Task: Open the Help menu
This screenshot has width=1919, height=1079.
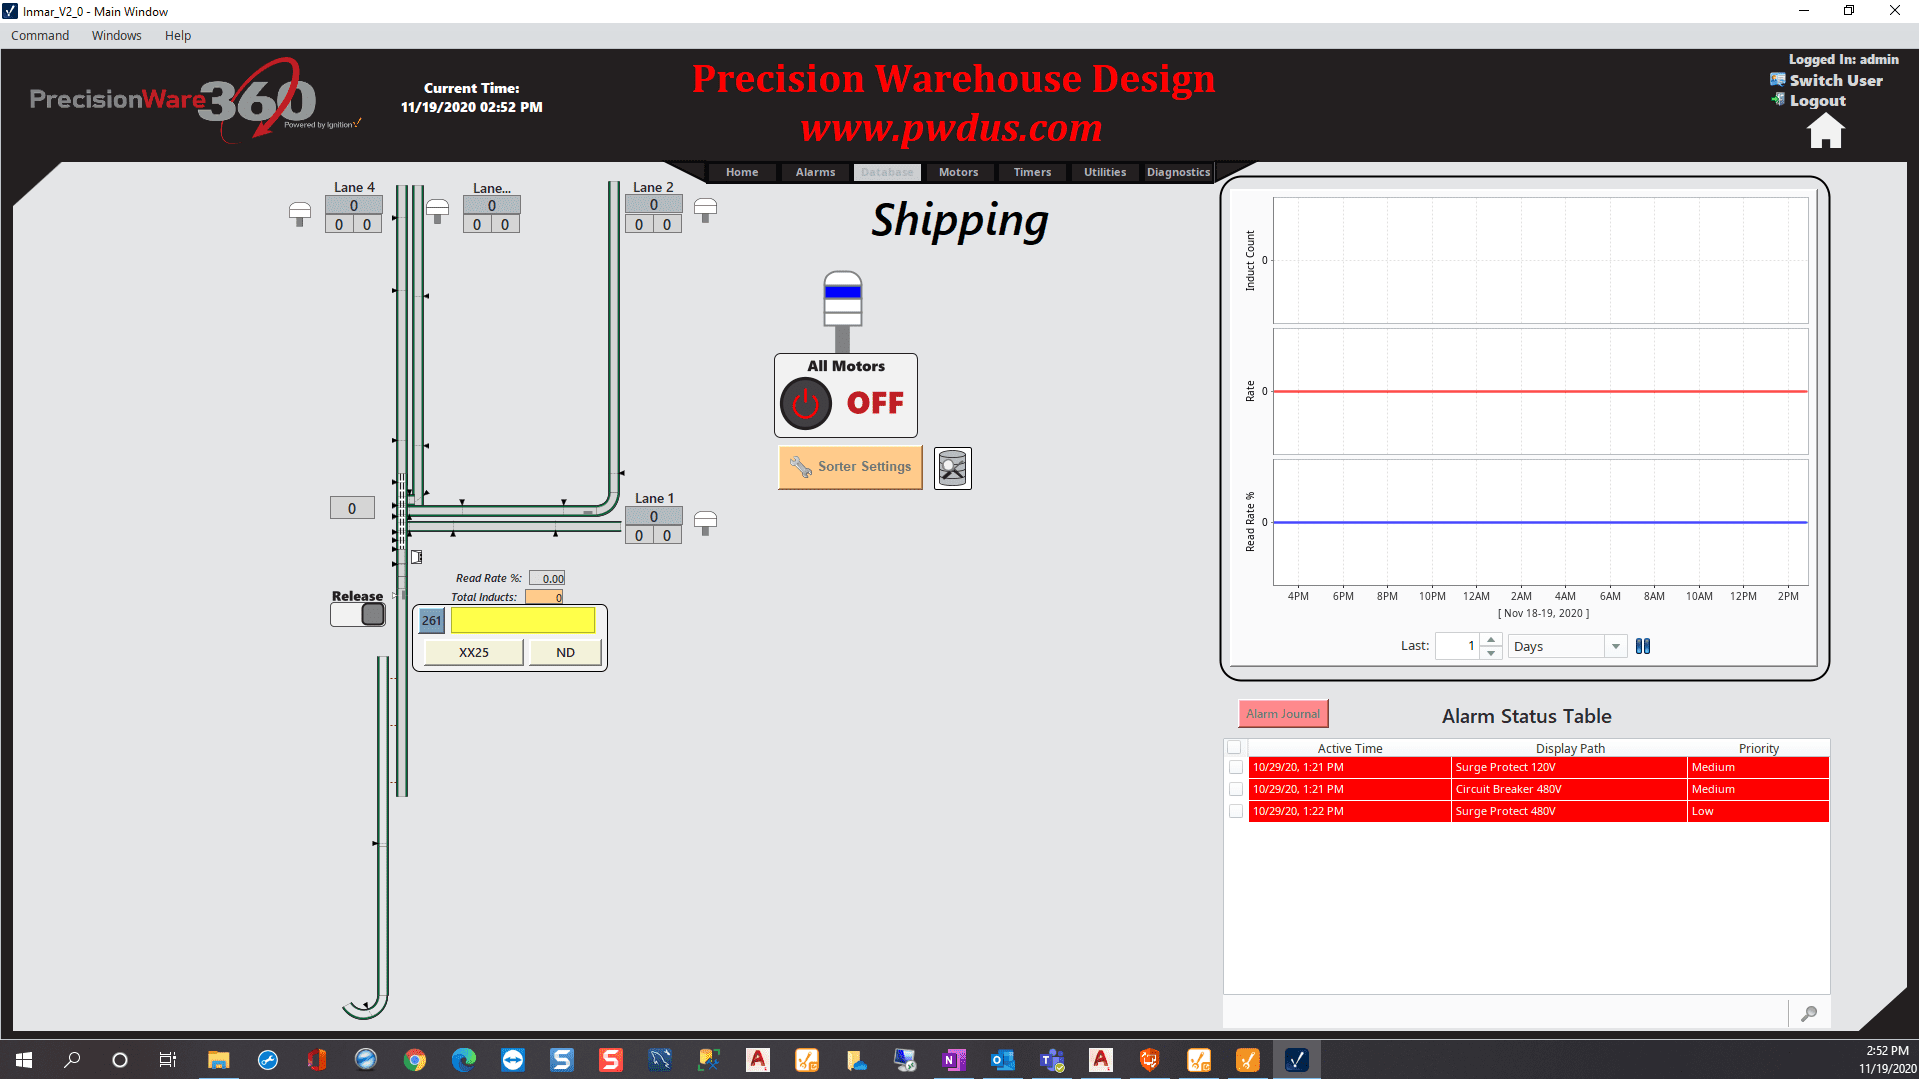Action: [x=178, y=35]
